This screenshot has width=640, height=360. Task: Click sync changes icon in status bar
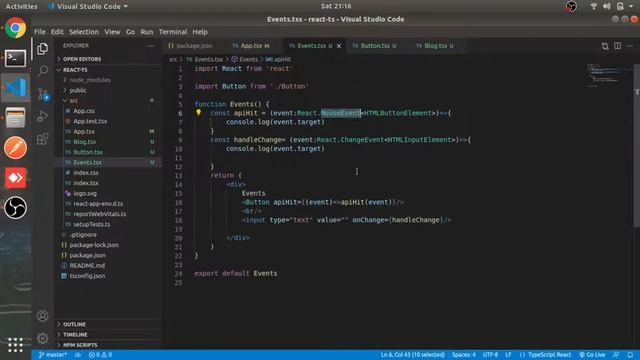coord(78,355)
